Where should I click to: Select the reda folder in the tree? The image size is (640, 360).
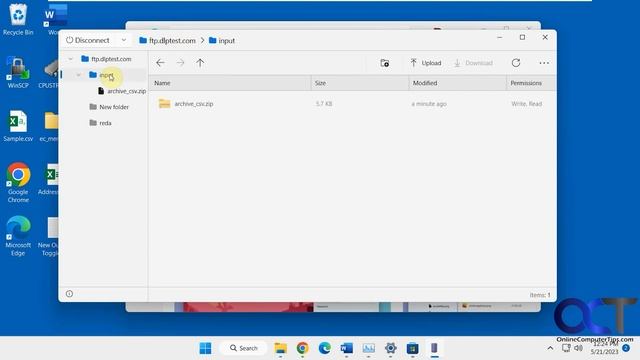(100, 123)
